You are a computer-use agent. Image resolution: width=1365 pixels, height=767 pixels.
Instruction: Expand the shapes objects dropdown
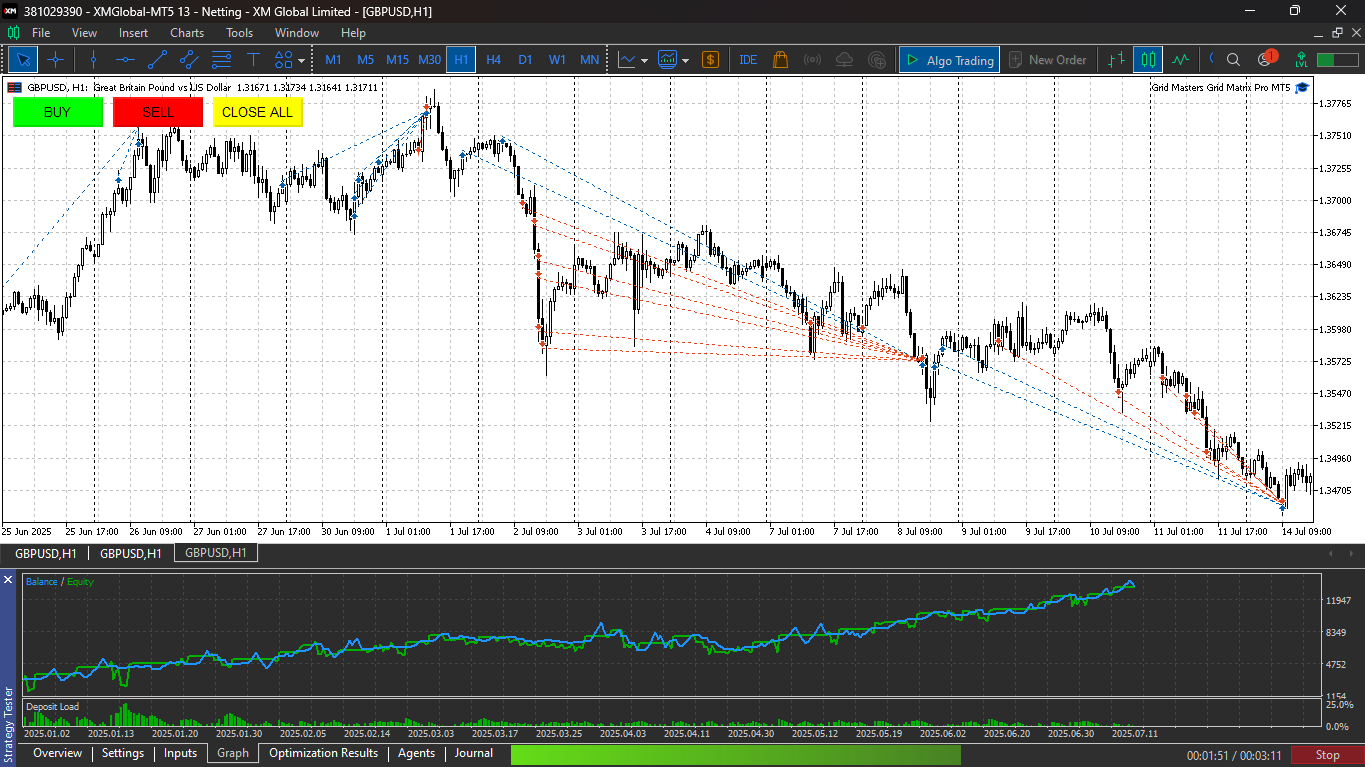coord(302,60)
